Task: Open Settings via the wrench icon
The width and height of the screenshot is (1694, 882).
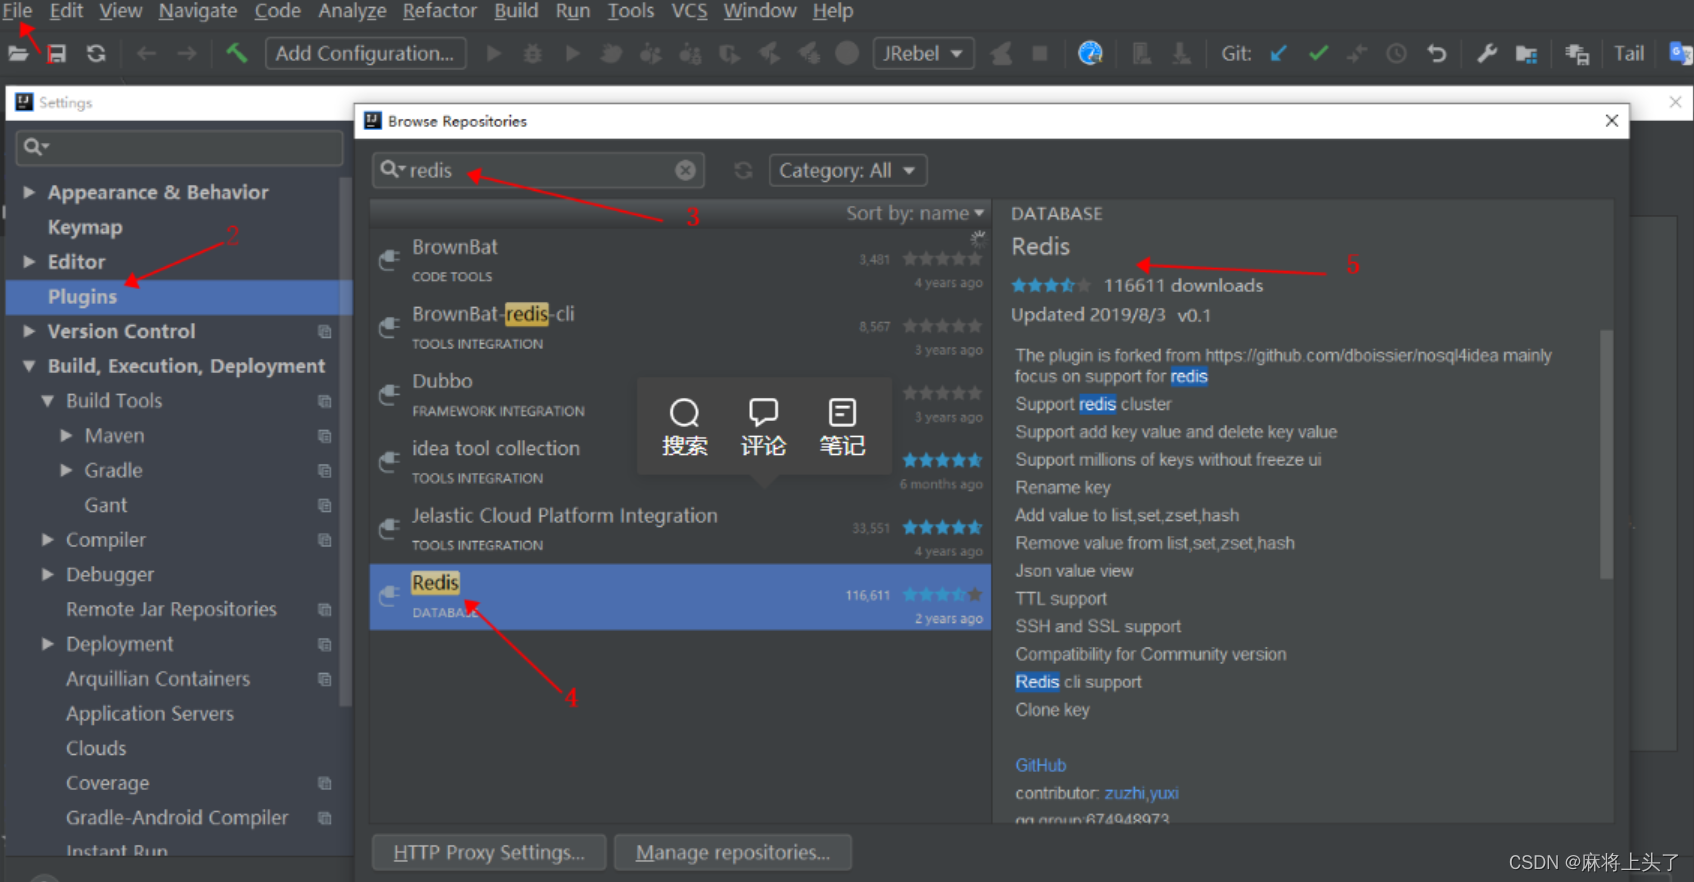Action: click(x=1486, y=53)
